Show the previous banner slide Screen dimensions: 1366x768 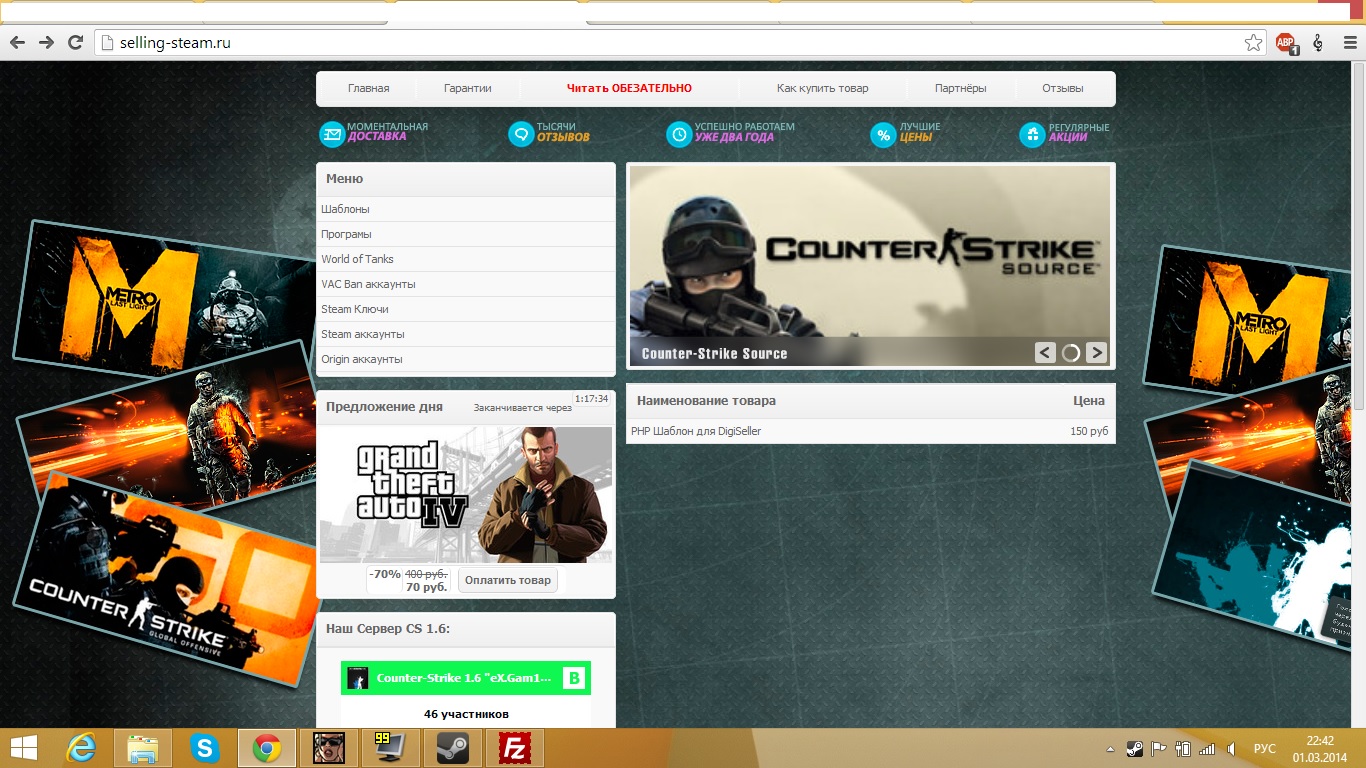(x=1045, y=352)
